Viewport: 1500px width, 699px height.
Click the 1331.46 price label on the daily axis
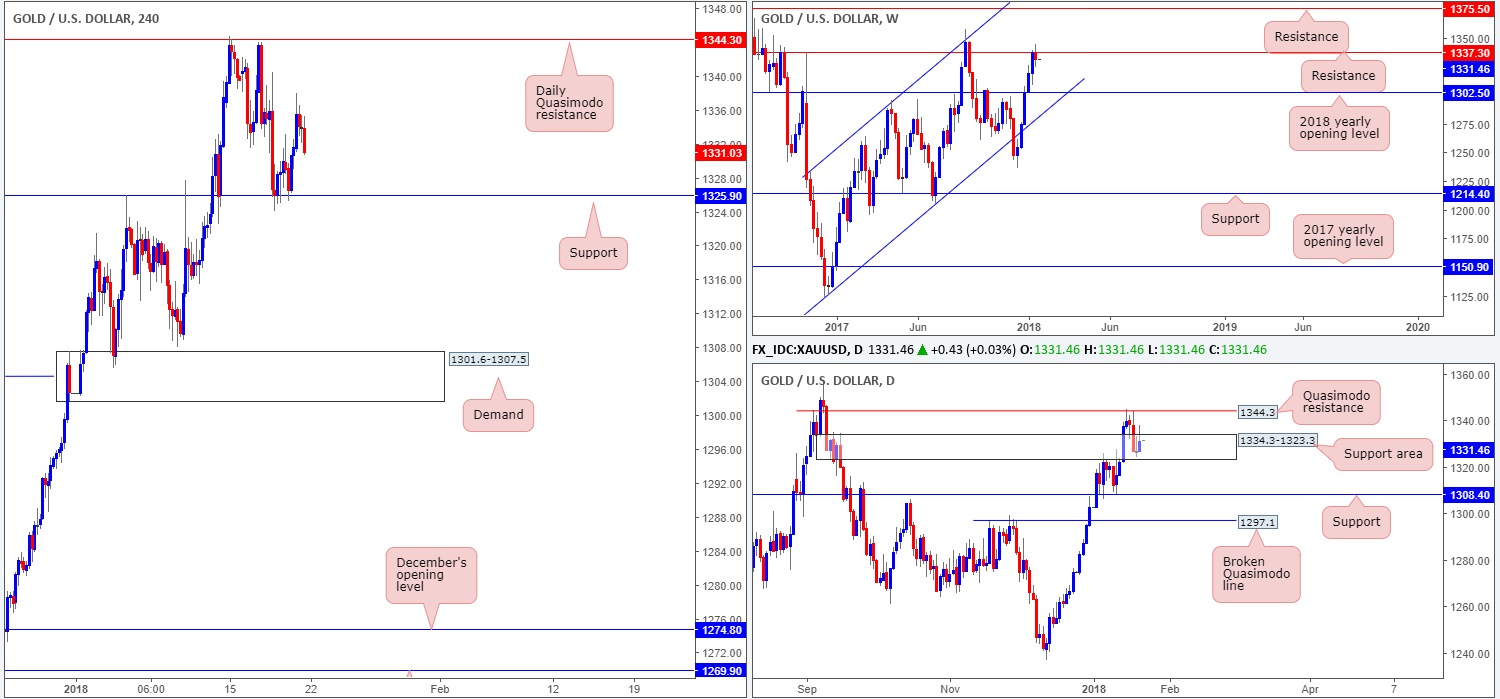click(1469, 451)
